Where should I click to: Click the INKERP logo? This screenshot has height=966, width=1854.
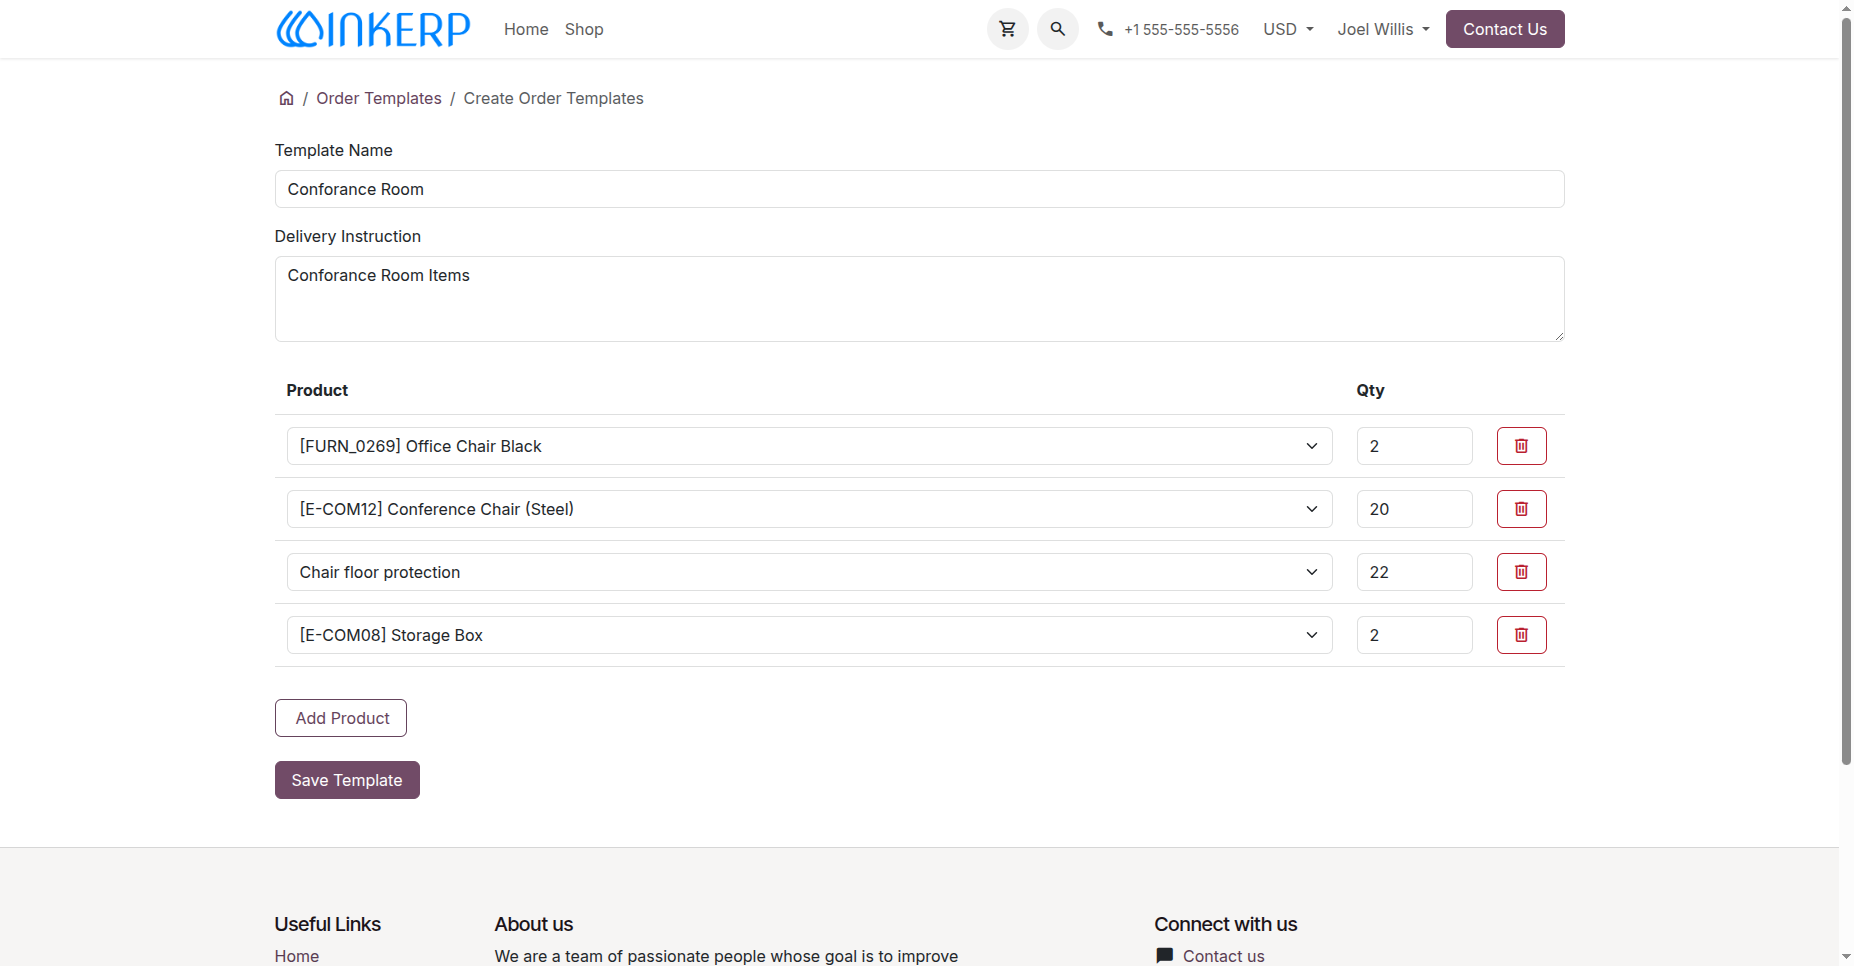click(373, 29)
